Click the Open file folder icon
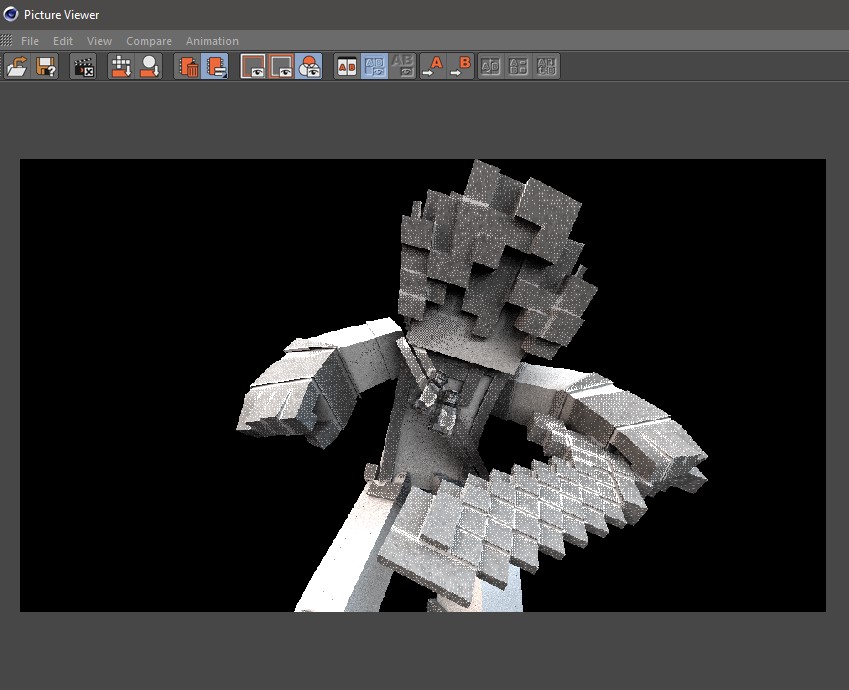This screenshot has height=690, width=849. 17,66
